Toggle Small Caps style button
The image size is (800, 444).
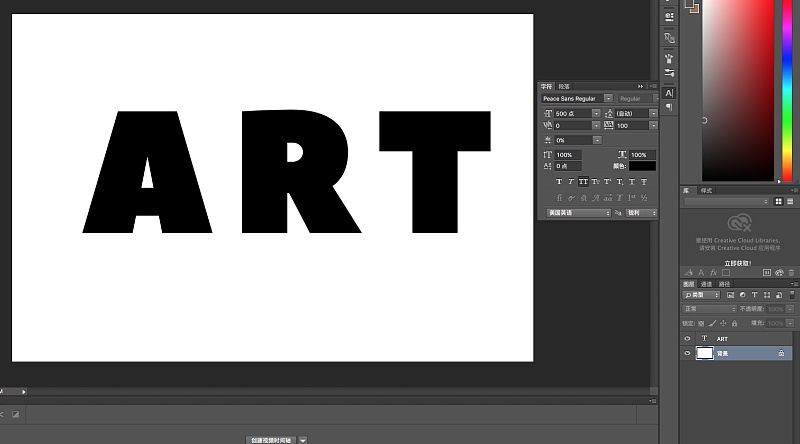pyautogui.click(x=595, y=182)
